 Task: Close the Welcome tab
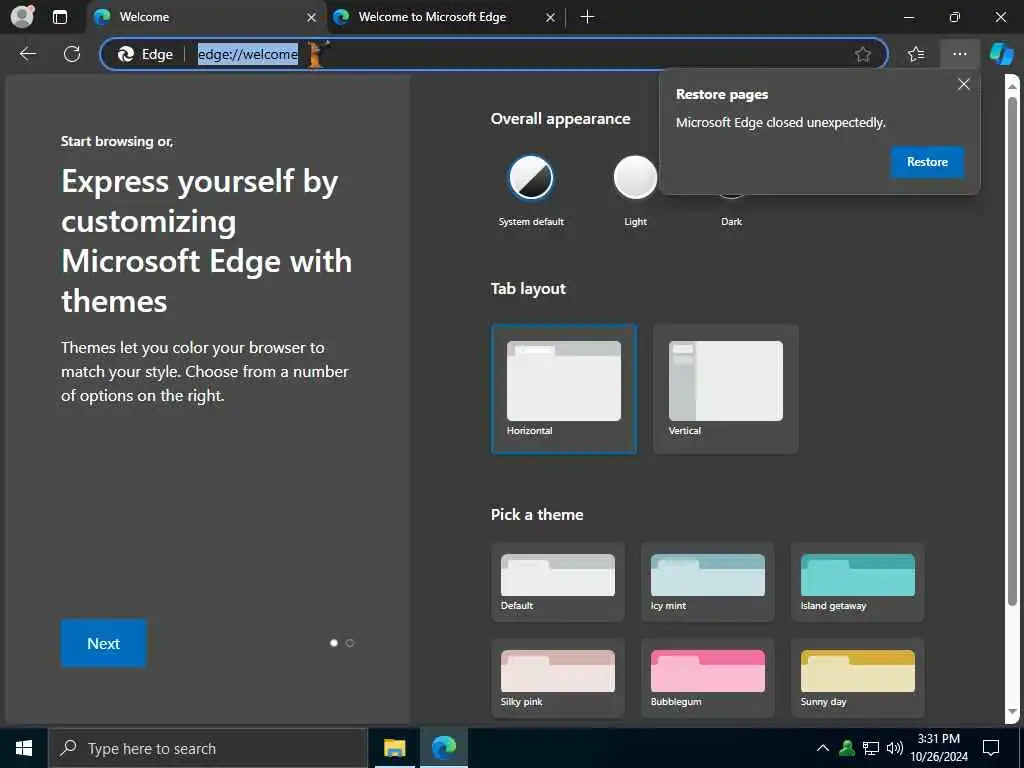[x=312, y=18]
